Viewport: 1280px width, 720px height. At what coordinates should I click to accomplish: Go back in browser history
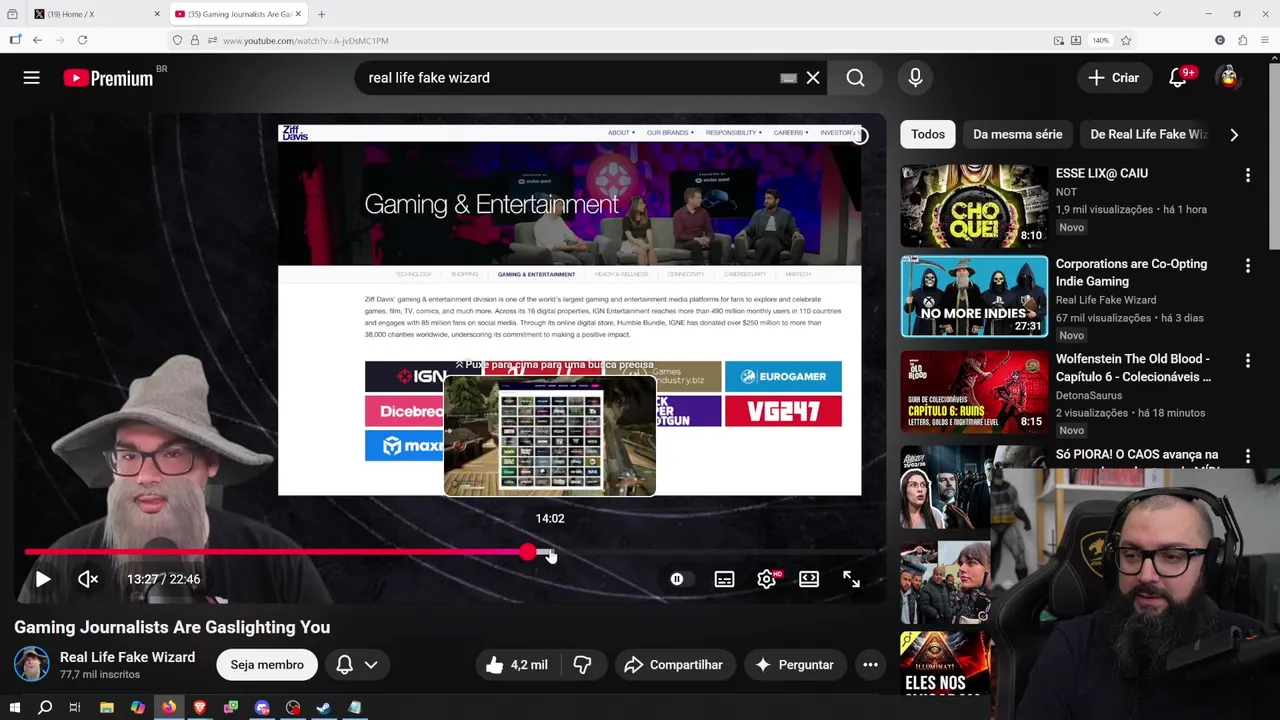point(37,40)
